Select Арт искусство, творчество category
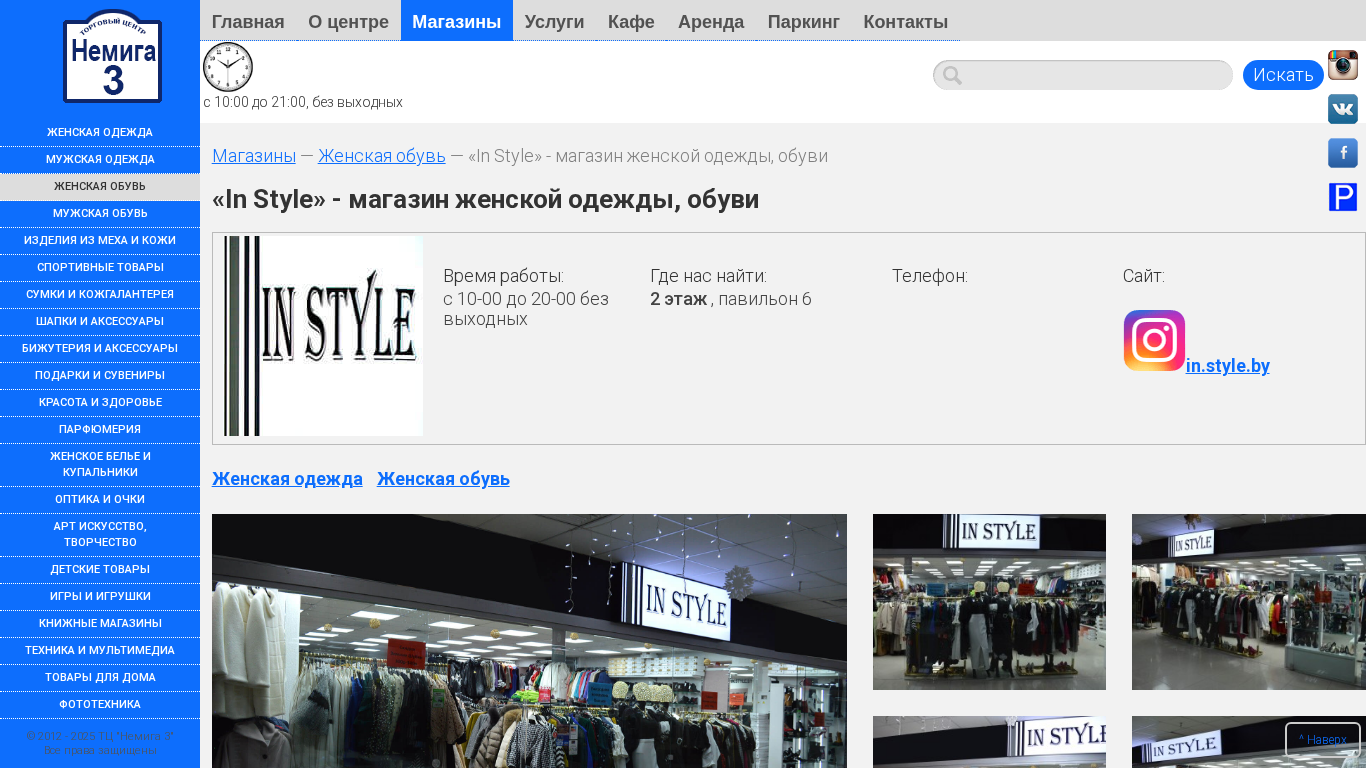 [100, 535]
